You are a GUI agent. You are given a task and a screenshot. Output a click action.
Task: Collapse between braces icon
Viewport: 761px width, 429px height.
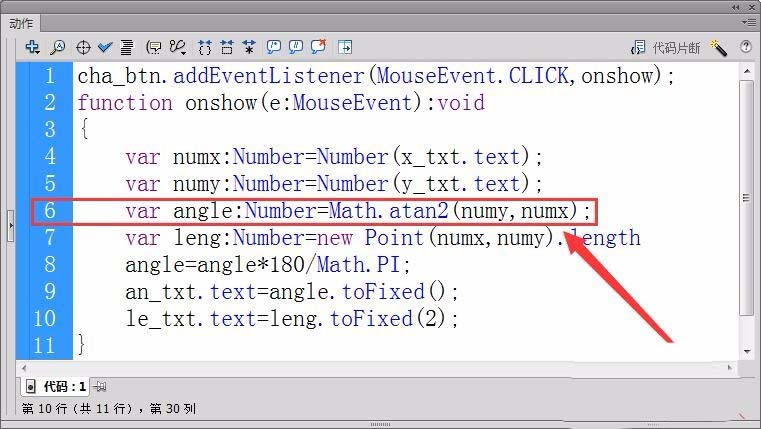pos(205,47)
